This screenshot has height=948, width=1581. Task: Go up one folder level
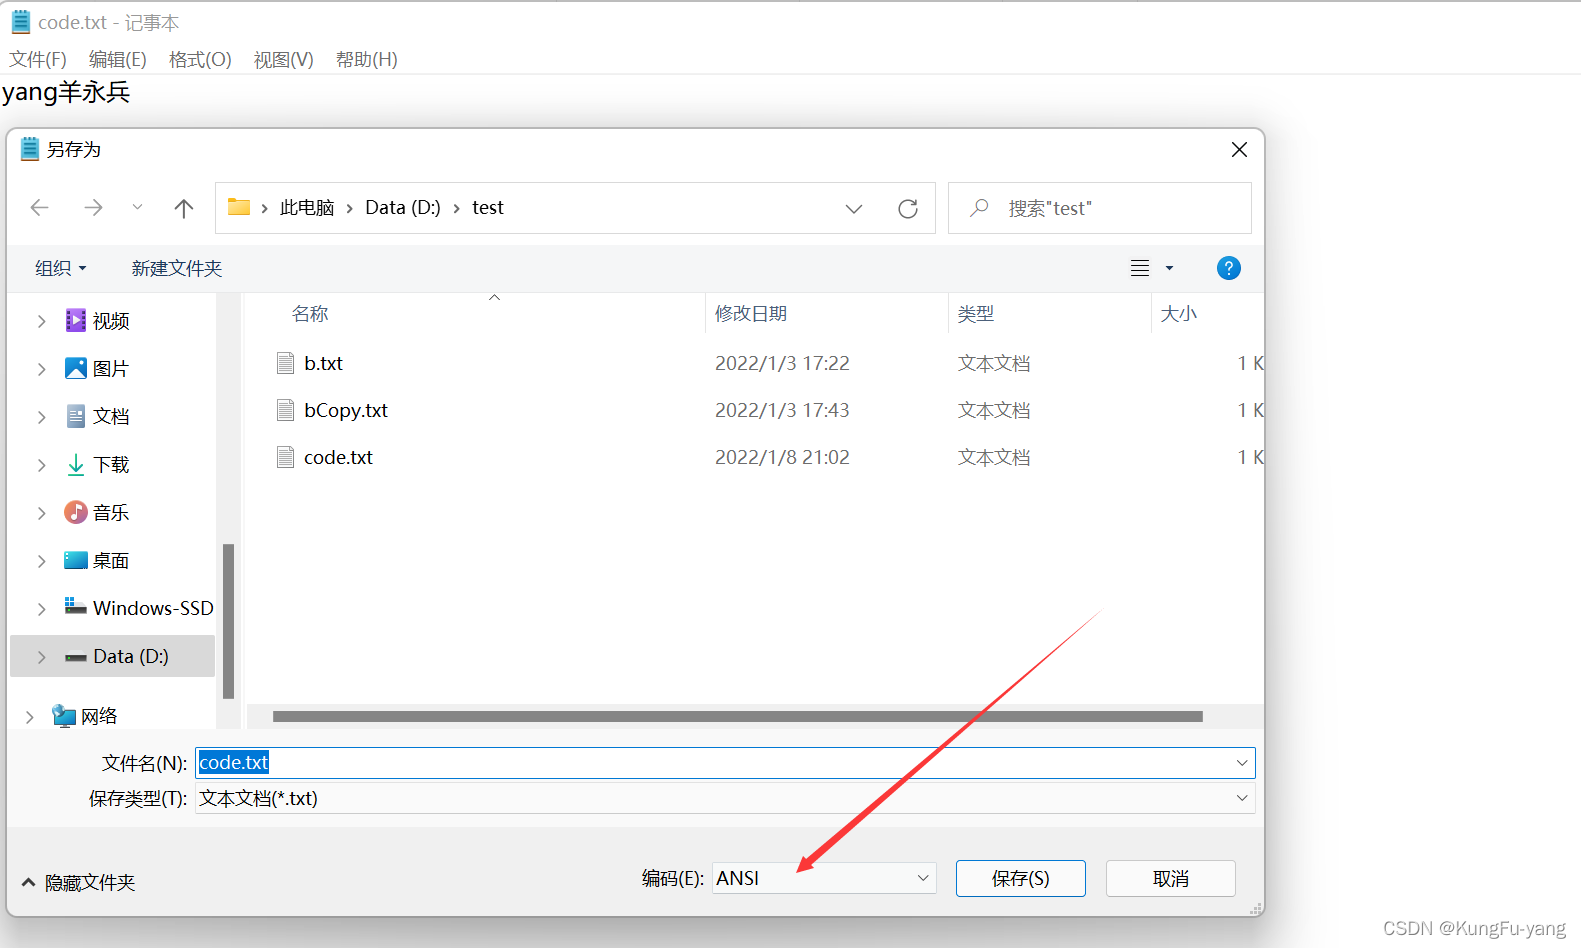tap(184, 208)
